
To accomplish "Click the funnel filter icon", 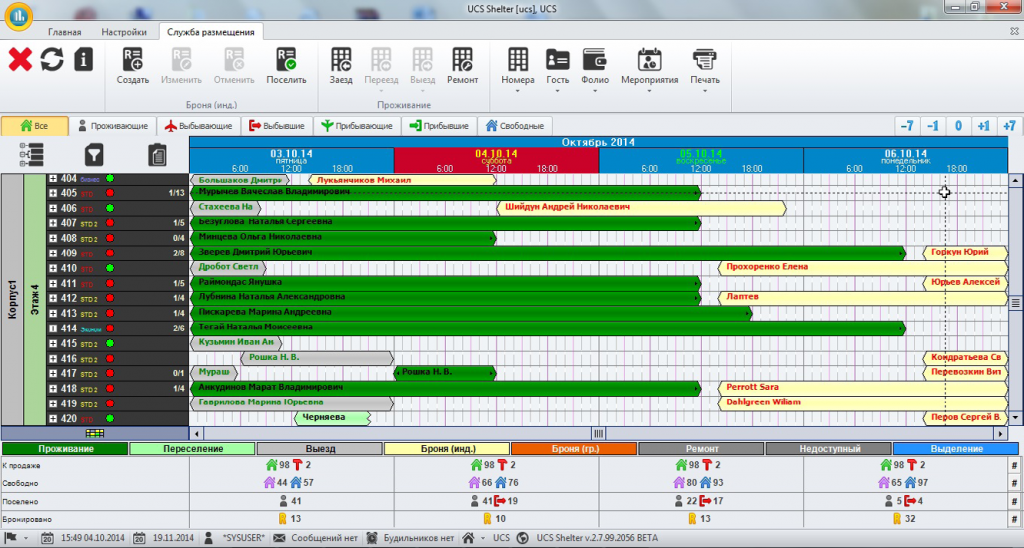I will pos(93,154).
